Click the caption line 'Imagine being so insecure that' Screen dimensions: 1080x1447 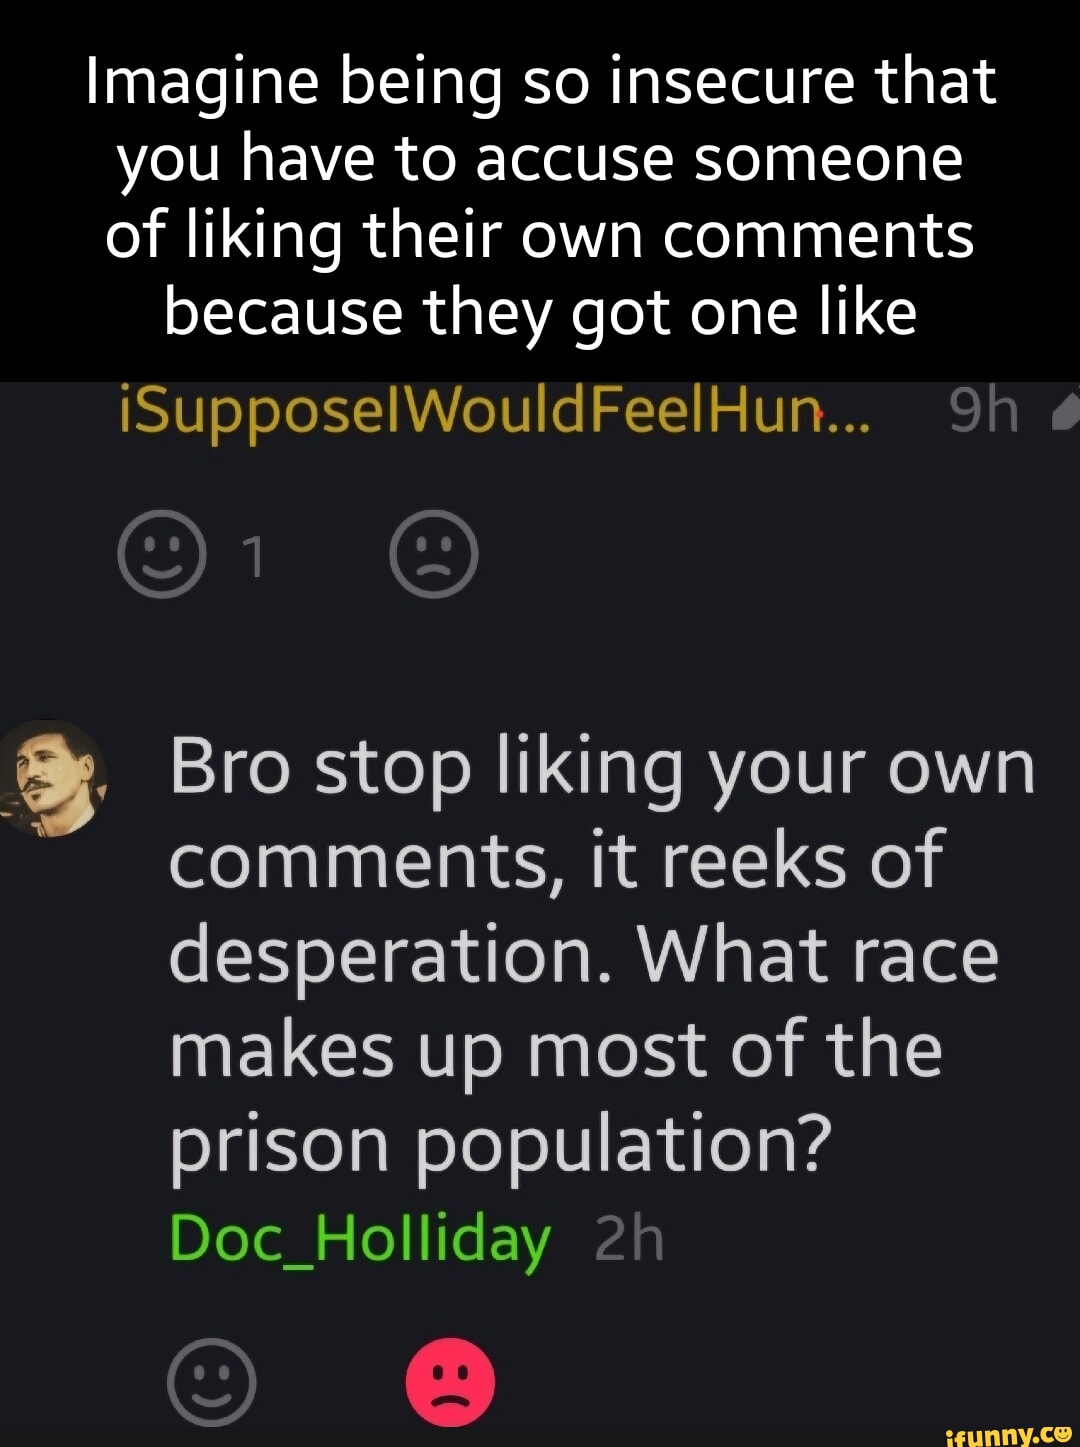[541, 81]
